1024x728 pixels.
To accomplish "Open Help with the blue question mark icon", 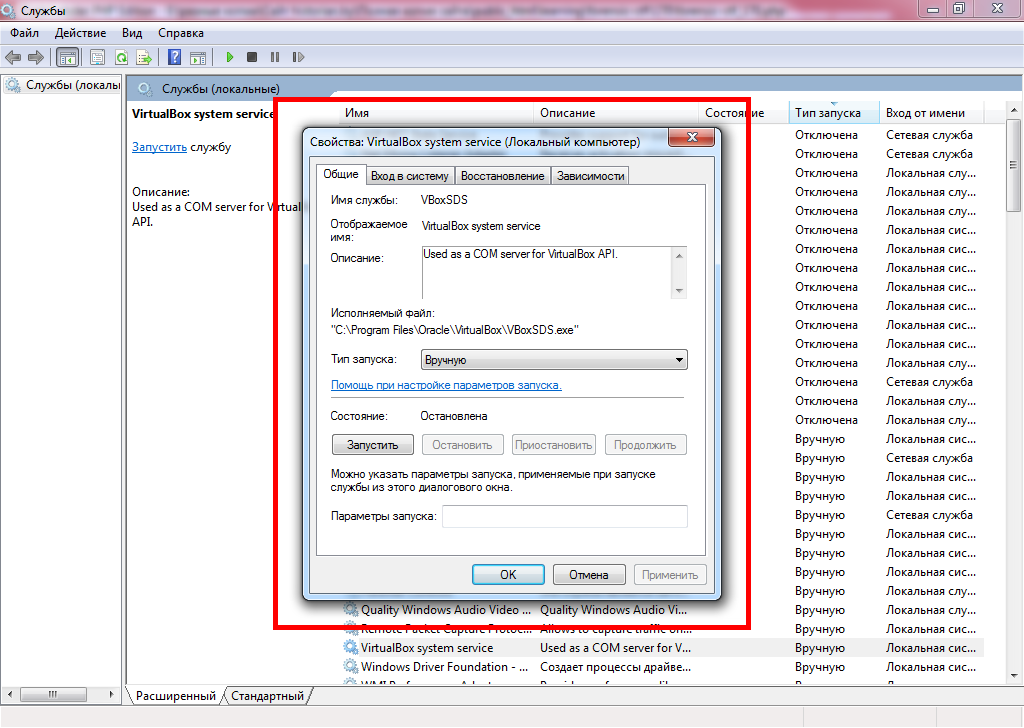I will point(175,58).
